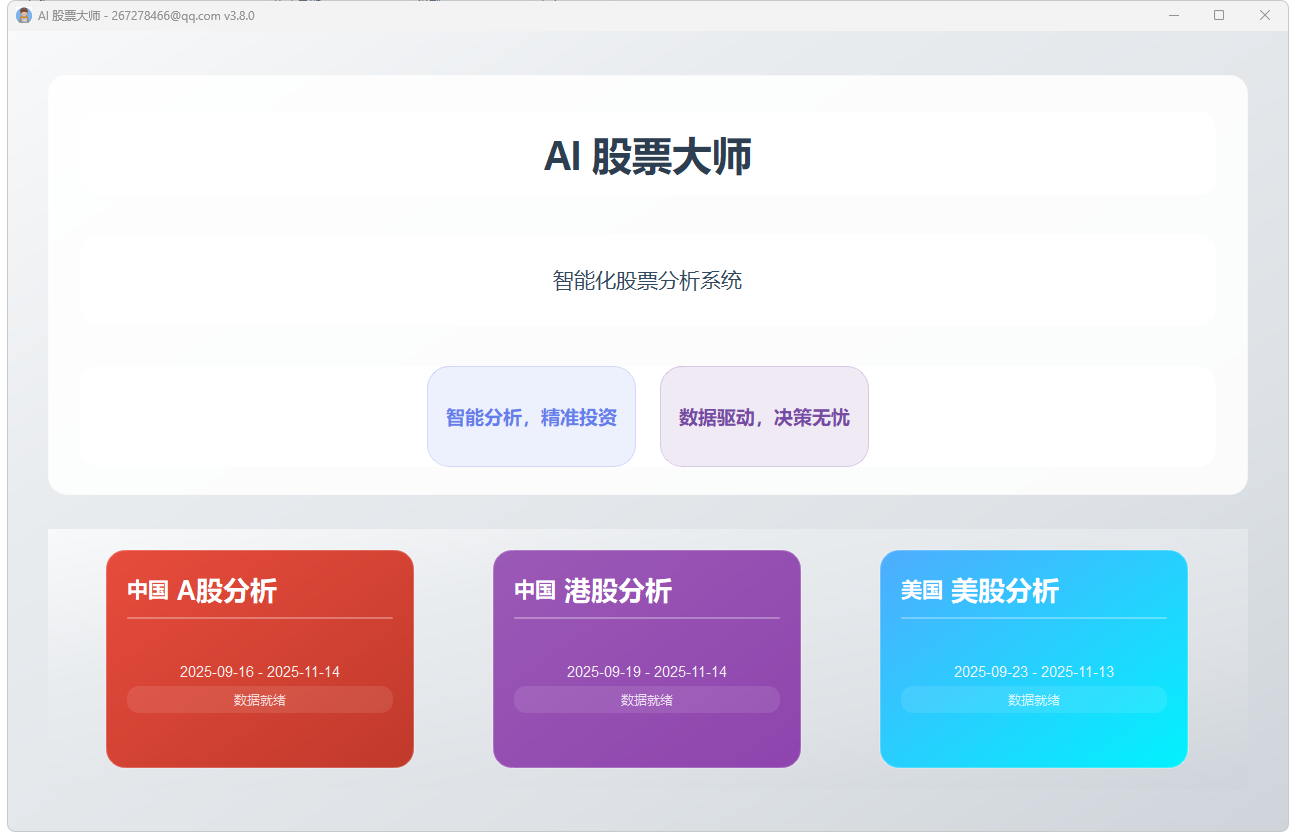Click the AI 股票大师 main heading
The height and width of the screenshot is (839, 1296).
pyautogui.click(x=648, y=156)
